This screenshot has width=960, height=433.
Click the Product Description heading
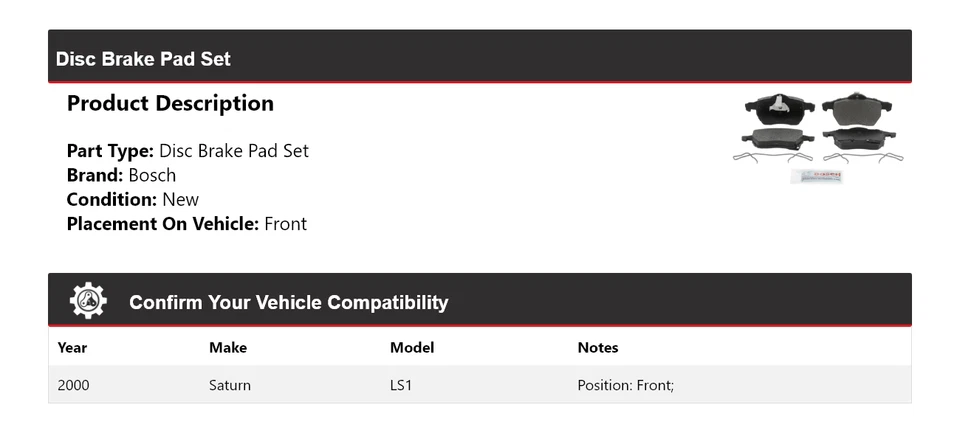pos(170,103)
